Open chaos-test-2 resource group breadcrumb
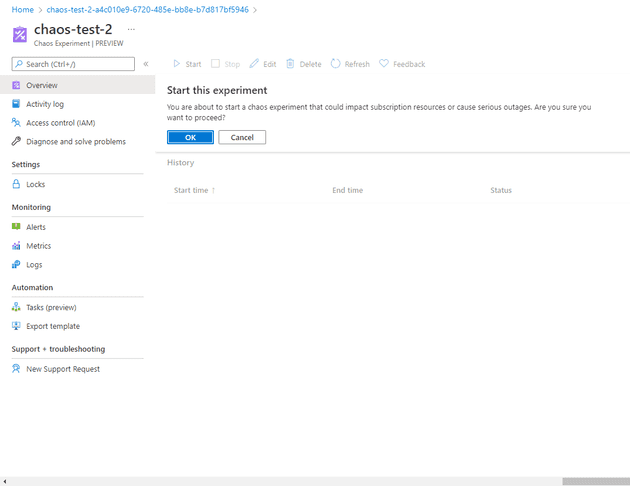 coord(147,10)
